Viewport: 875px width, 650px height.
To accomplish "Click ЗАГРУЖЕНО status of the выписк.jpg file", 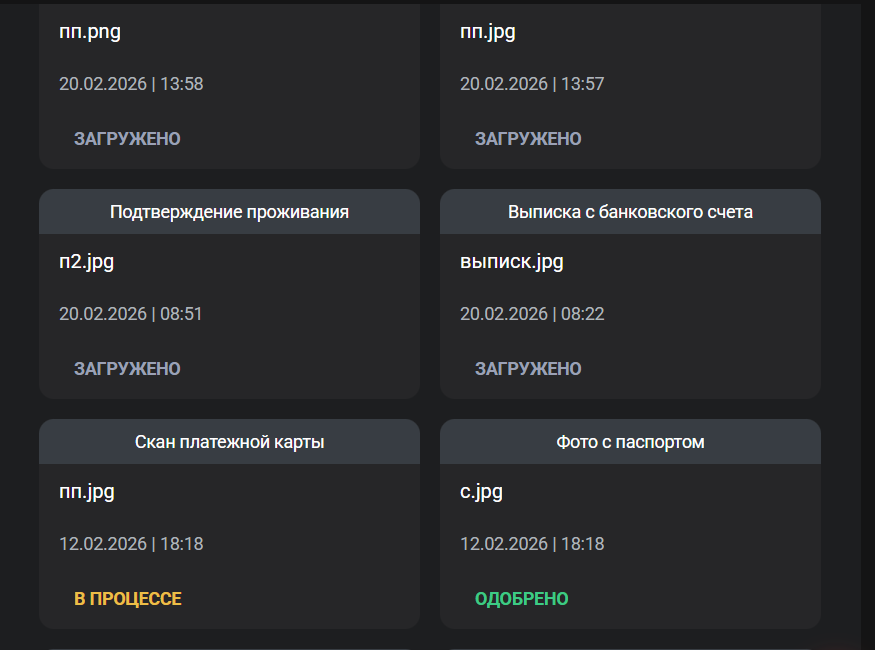I will [528, 369].
